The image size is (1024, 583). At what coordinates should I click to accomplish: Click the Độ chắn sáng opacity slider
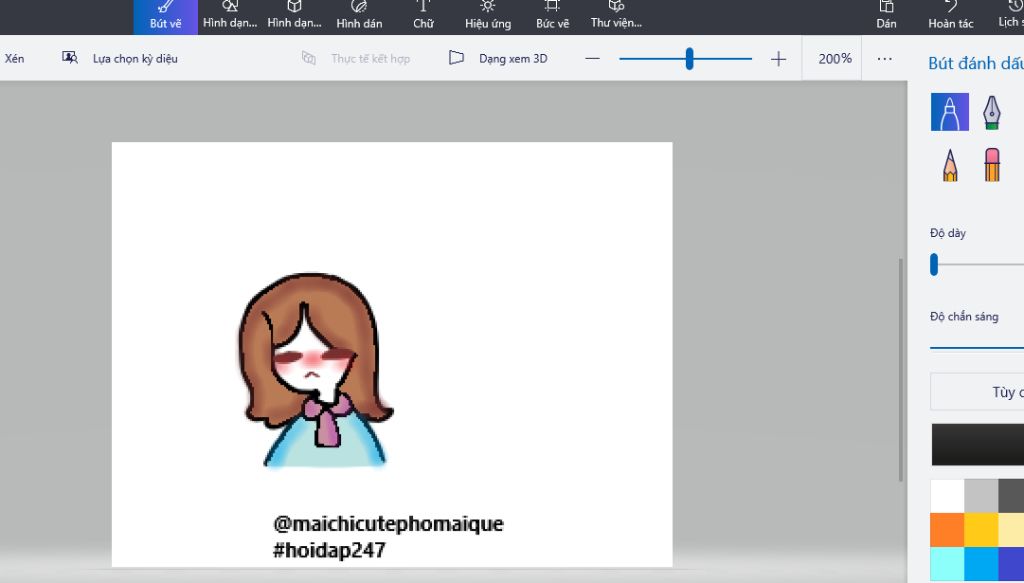point(977,348)
